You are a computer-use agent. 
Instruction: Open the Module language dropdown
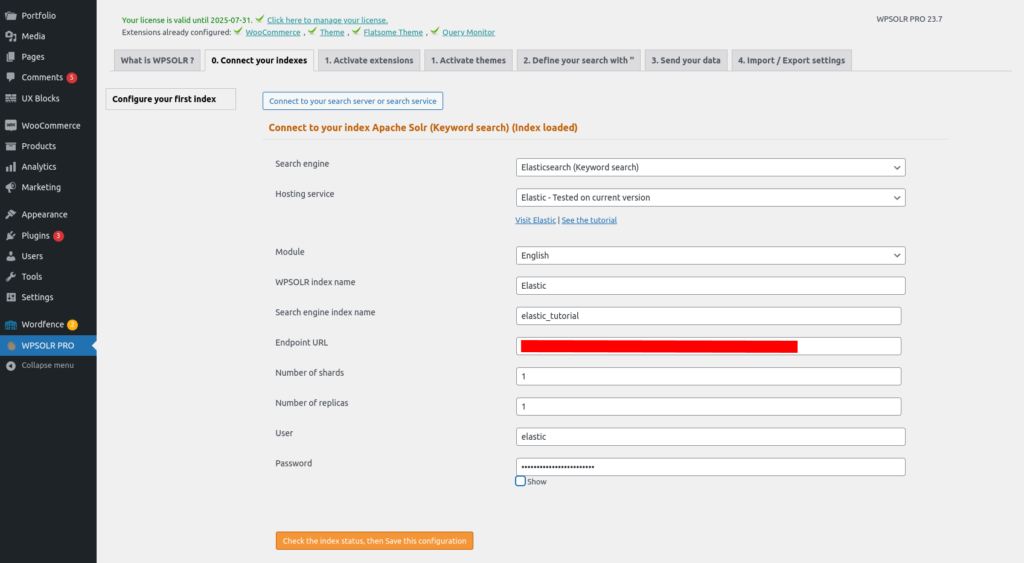[711, 255]
